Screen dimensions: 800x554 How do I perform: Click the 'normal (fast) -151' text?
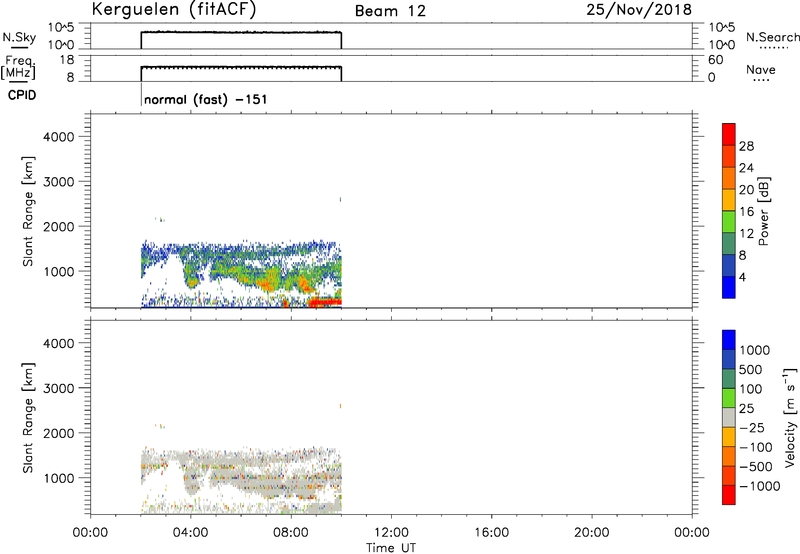click(206, 99)
